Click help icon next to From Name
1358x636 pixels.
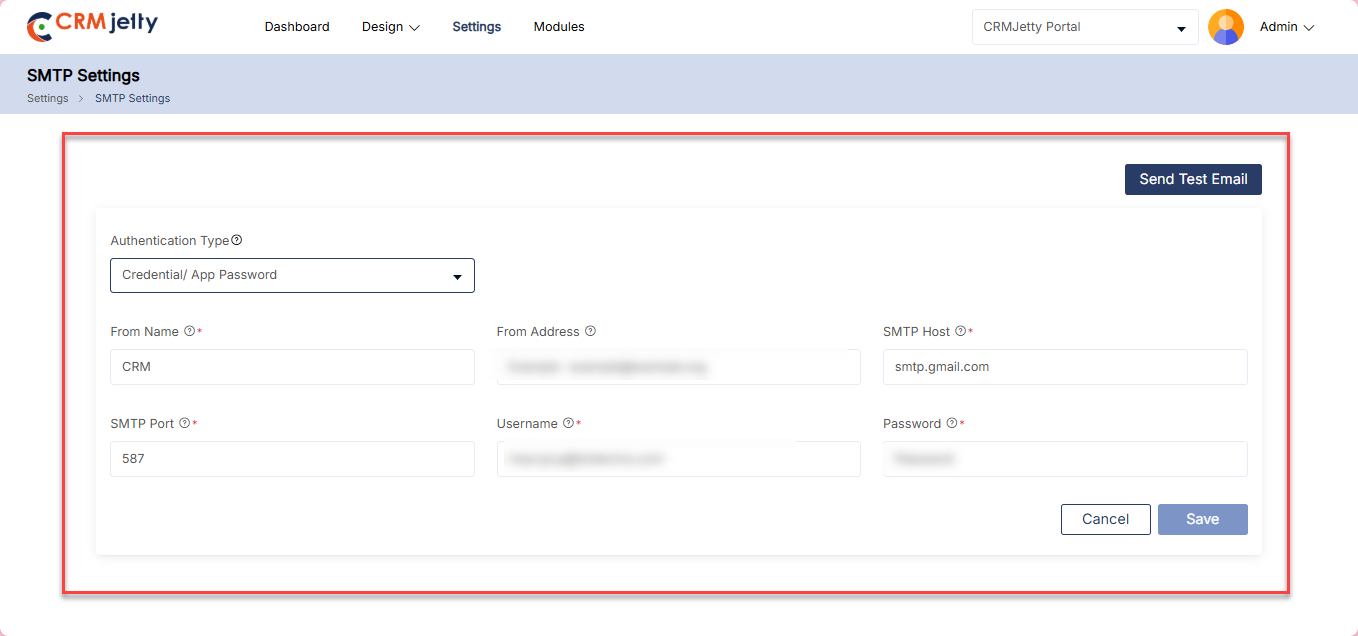[x=189, y=331]
